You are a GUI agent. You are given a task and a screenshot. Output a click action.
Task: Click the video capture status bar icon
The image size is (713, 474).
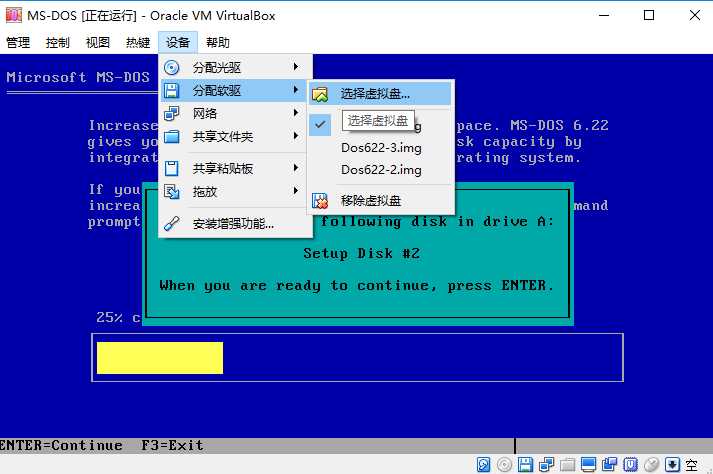tap(609, 464)
